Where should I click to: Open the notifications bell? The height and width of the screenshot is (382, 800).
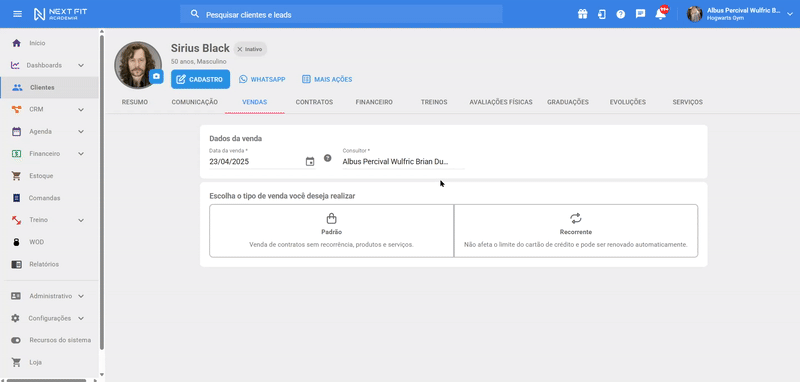pyautogui.click(x=660, y=14)
